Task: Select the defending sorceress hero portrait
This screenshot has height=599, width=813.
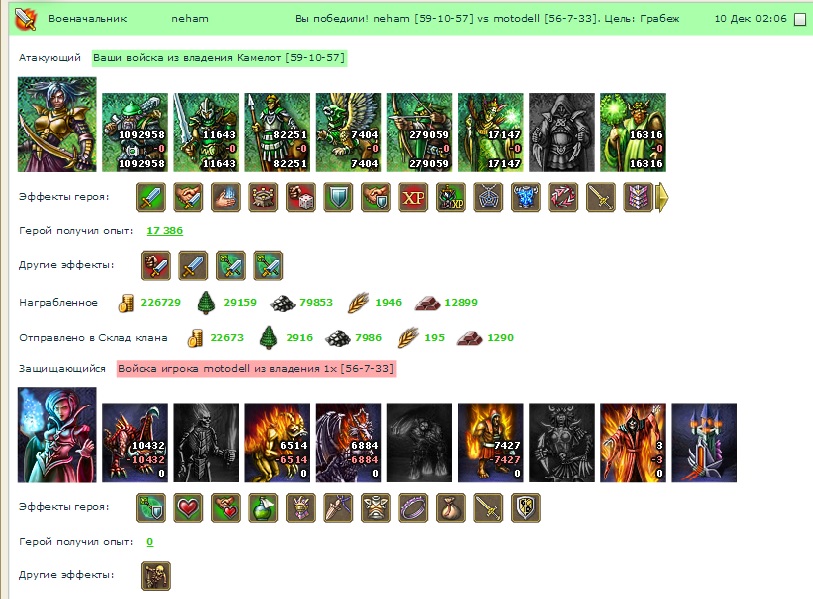Action: point(57,435)
